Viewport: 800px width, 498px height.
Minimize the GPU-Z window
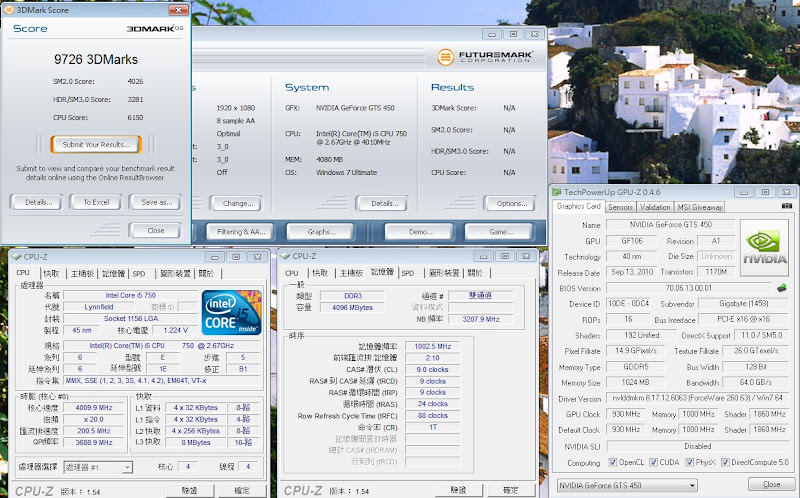coord(744,192)
